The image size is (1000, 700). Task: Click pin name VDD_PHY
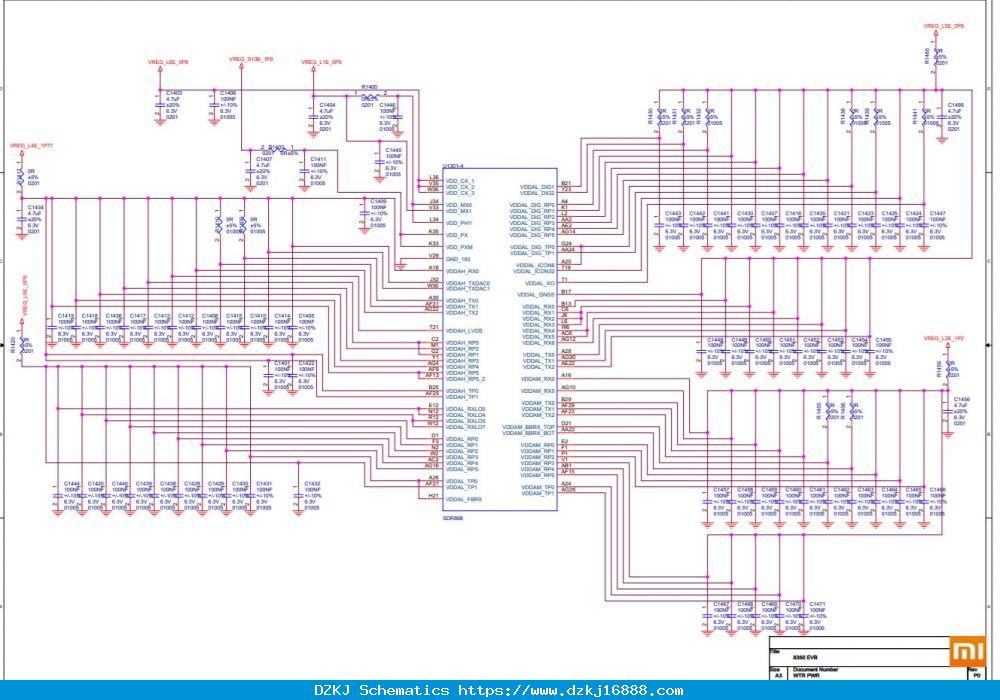(459, 223)
